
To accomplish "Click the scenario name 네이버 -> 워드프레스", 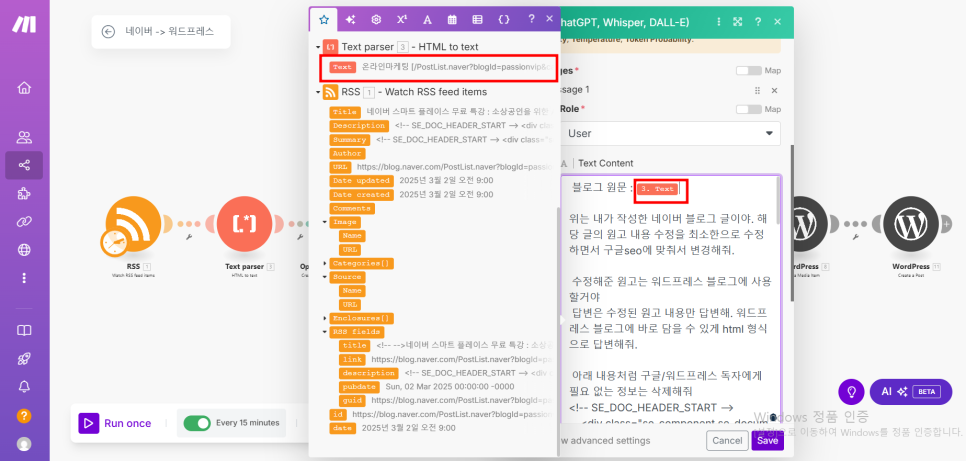I will pos(169,31).
